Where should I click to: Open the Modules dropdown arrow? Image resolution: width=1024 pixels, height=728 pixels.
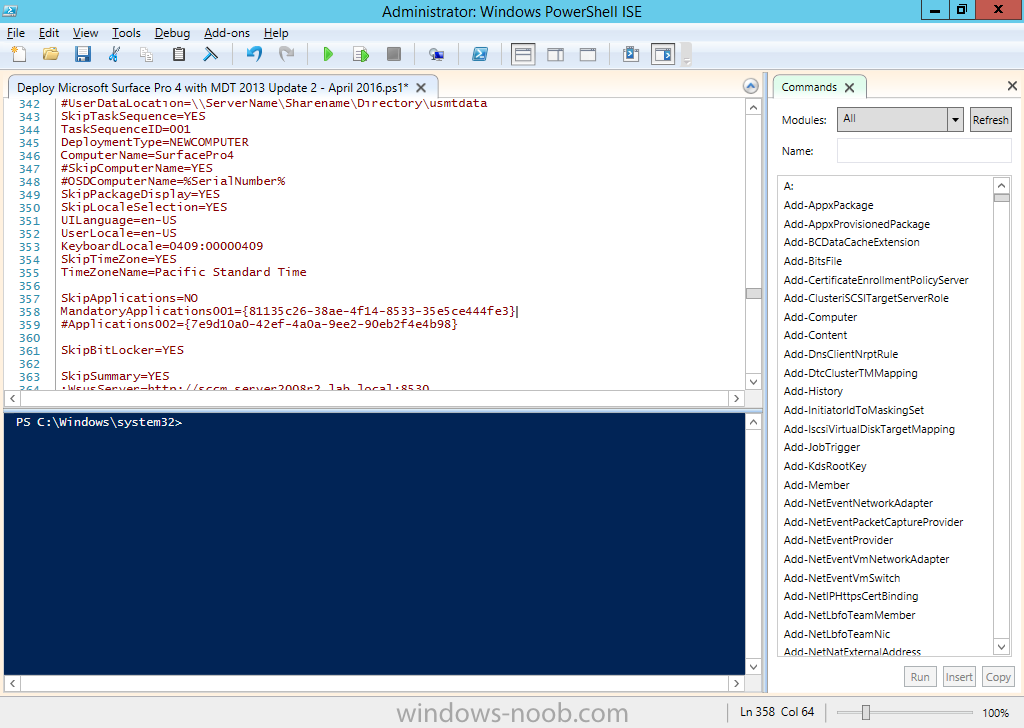(x=955, y=119)
